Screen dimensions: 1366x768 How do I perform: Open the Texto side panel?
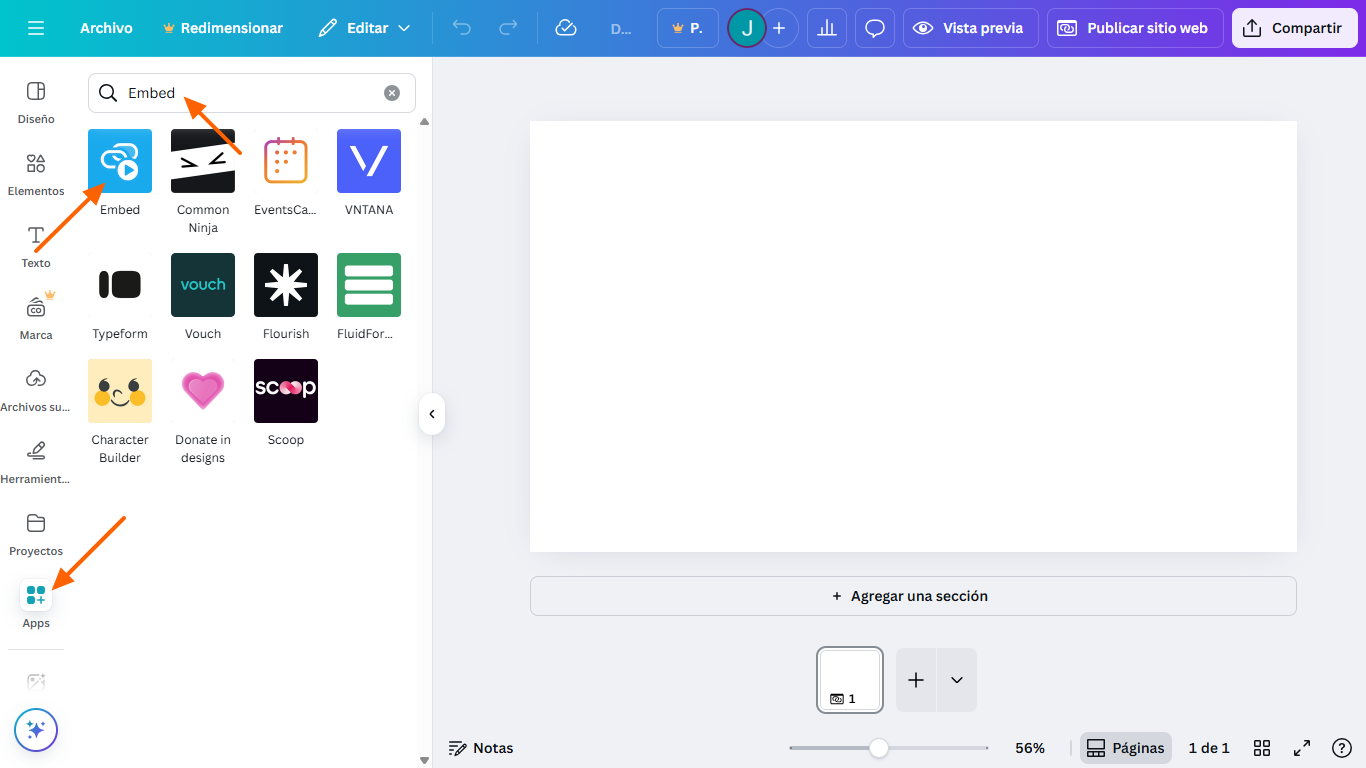pyautogui.click(x=36, y=247)
